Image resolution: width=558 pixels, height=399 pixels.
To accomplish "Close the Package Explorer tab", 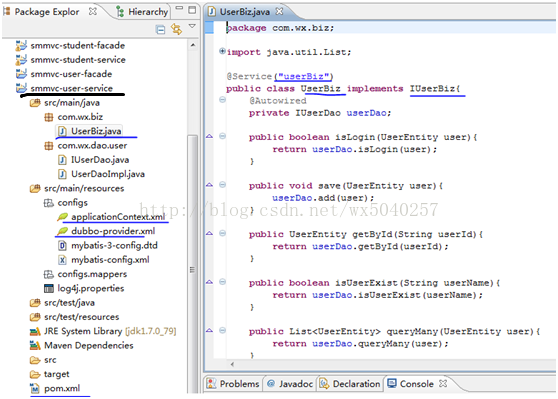I will coord(93,11).
